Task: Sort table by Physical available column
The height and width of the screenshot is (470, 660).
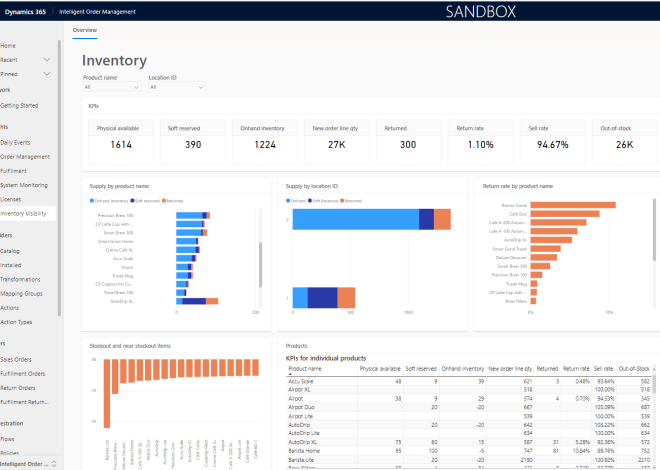Action: (x=380, y=369)
